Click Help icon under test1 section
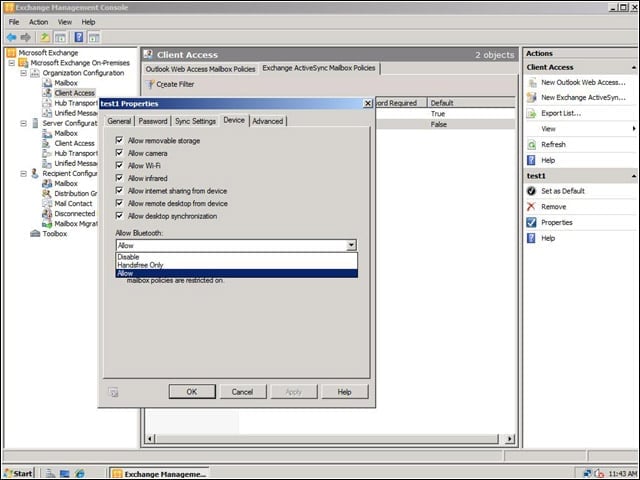 coord(531,238)
